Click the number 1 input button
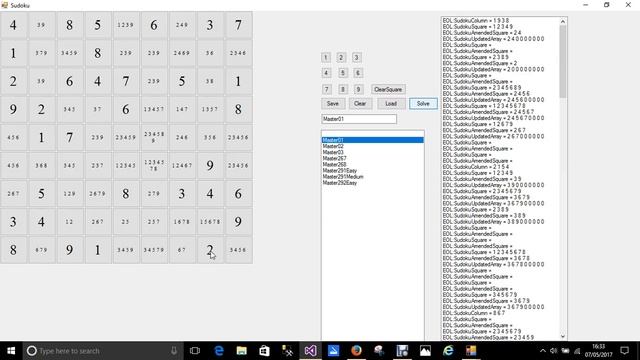The width and height of the screenshot is (640, 360). 326,58
